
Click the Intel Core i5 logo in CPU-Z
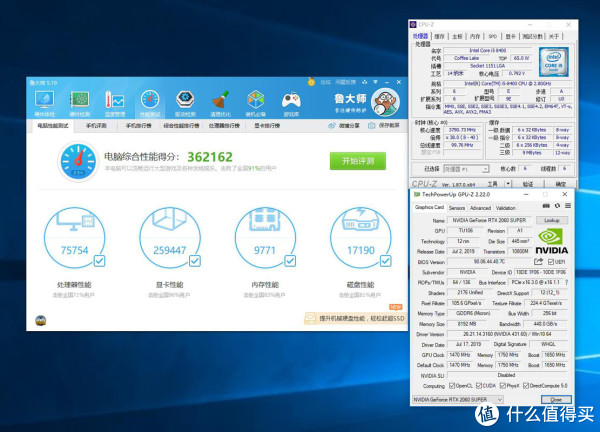[553, 62]
